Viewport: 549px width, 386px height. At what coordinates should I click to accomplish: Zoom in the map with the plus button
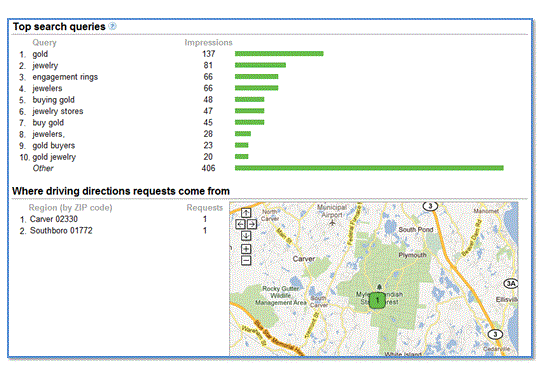246,249
